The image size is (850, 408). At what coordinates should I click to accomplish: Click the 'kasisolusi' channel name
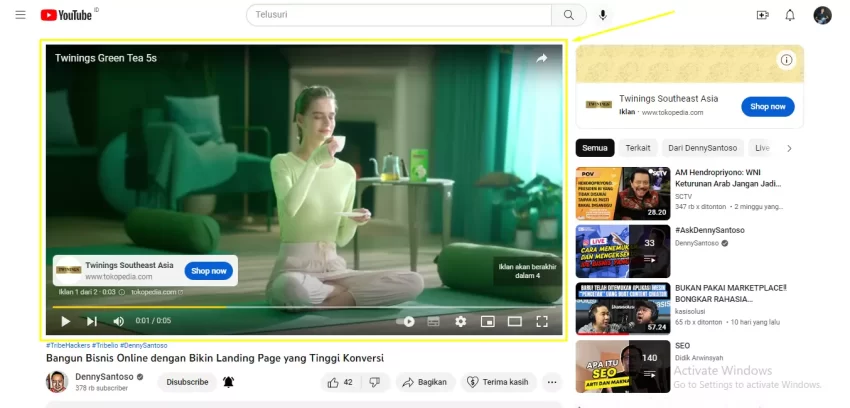[691, 312]
